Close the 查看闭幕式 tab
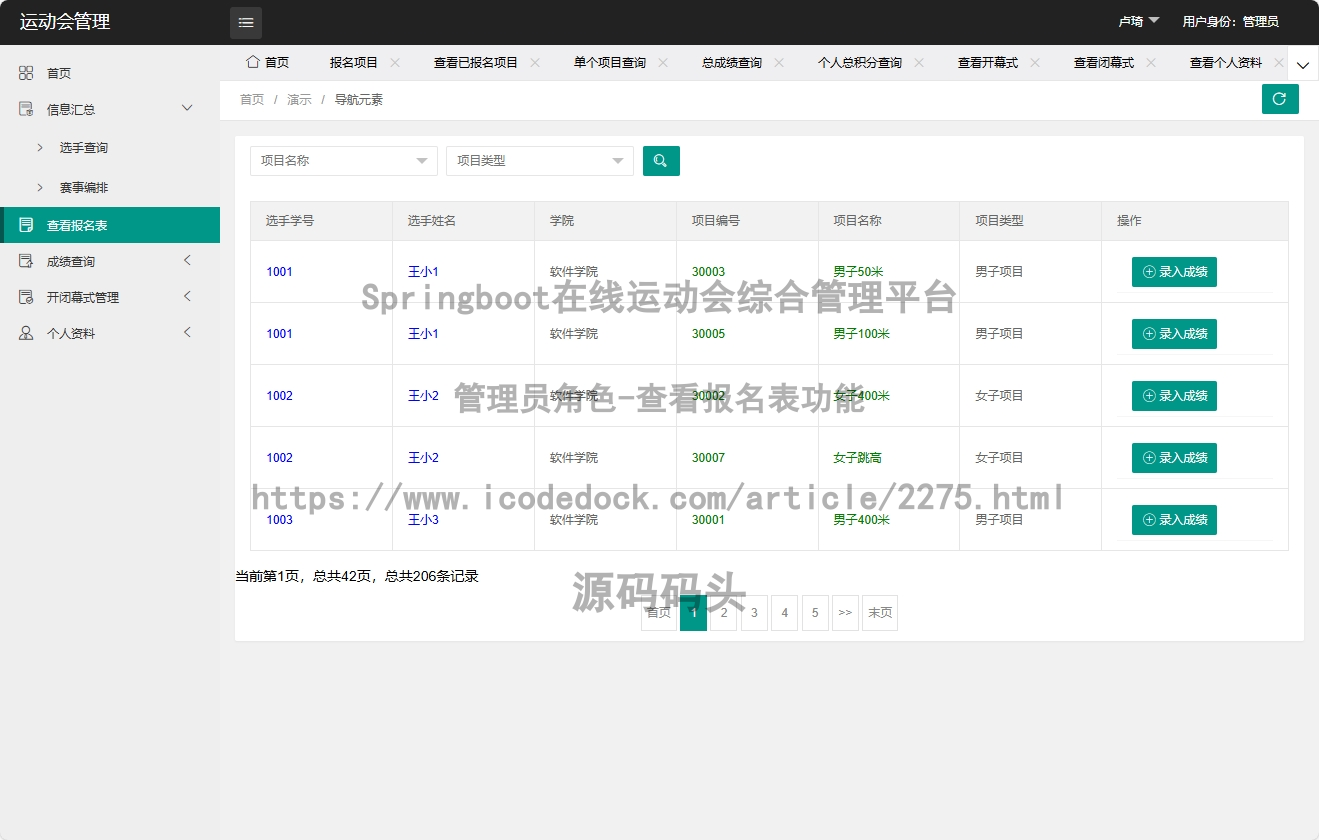The height and width of the screenshot is (840, 1319). pos(1151,62)
